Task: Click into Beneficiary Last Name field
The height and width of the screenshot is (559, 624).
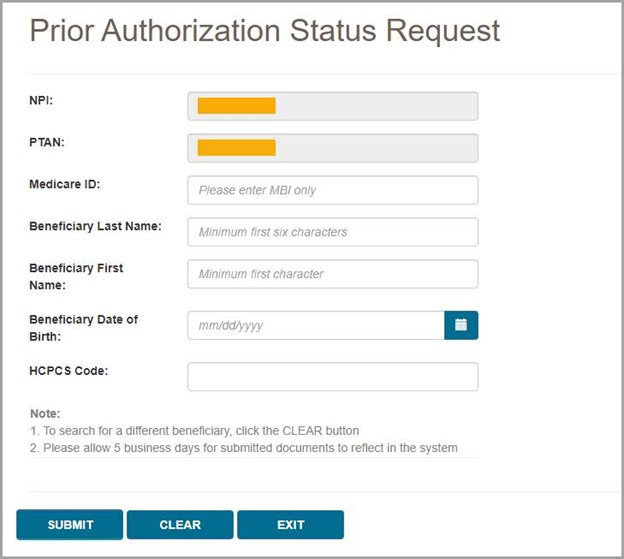Action: click(x=332, y=232)
